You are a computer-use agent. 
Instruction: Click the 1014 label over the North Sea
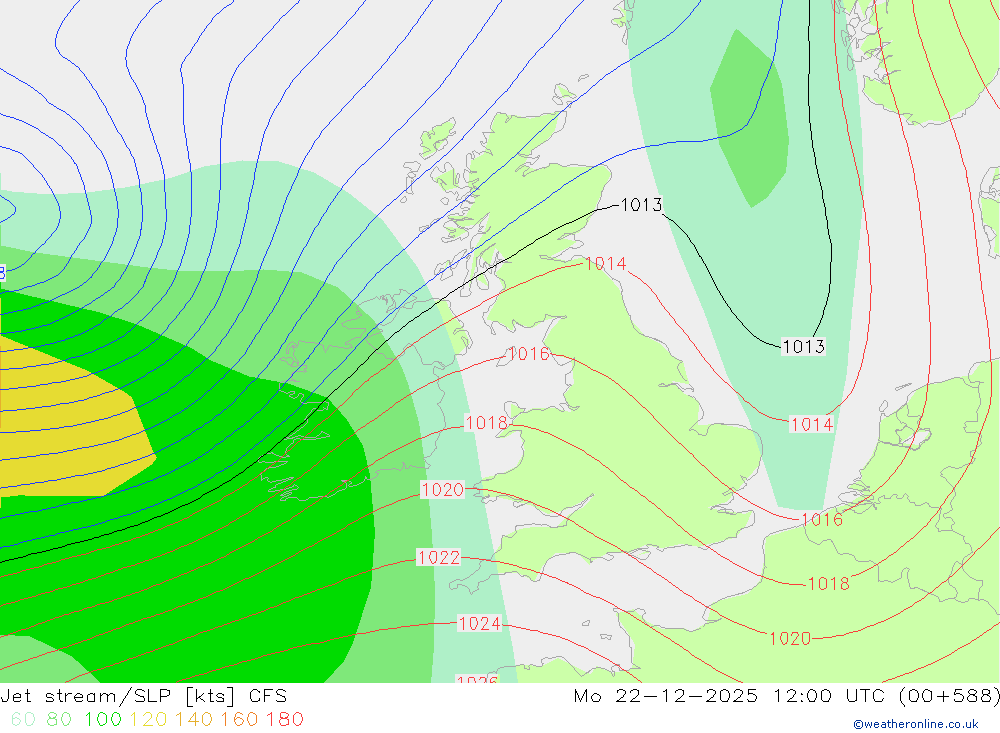(x=812, y=424)
